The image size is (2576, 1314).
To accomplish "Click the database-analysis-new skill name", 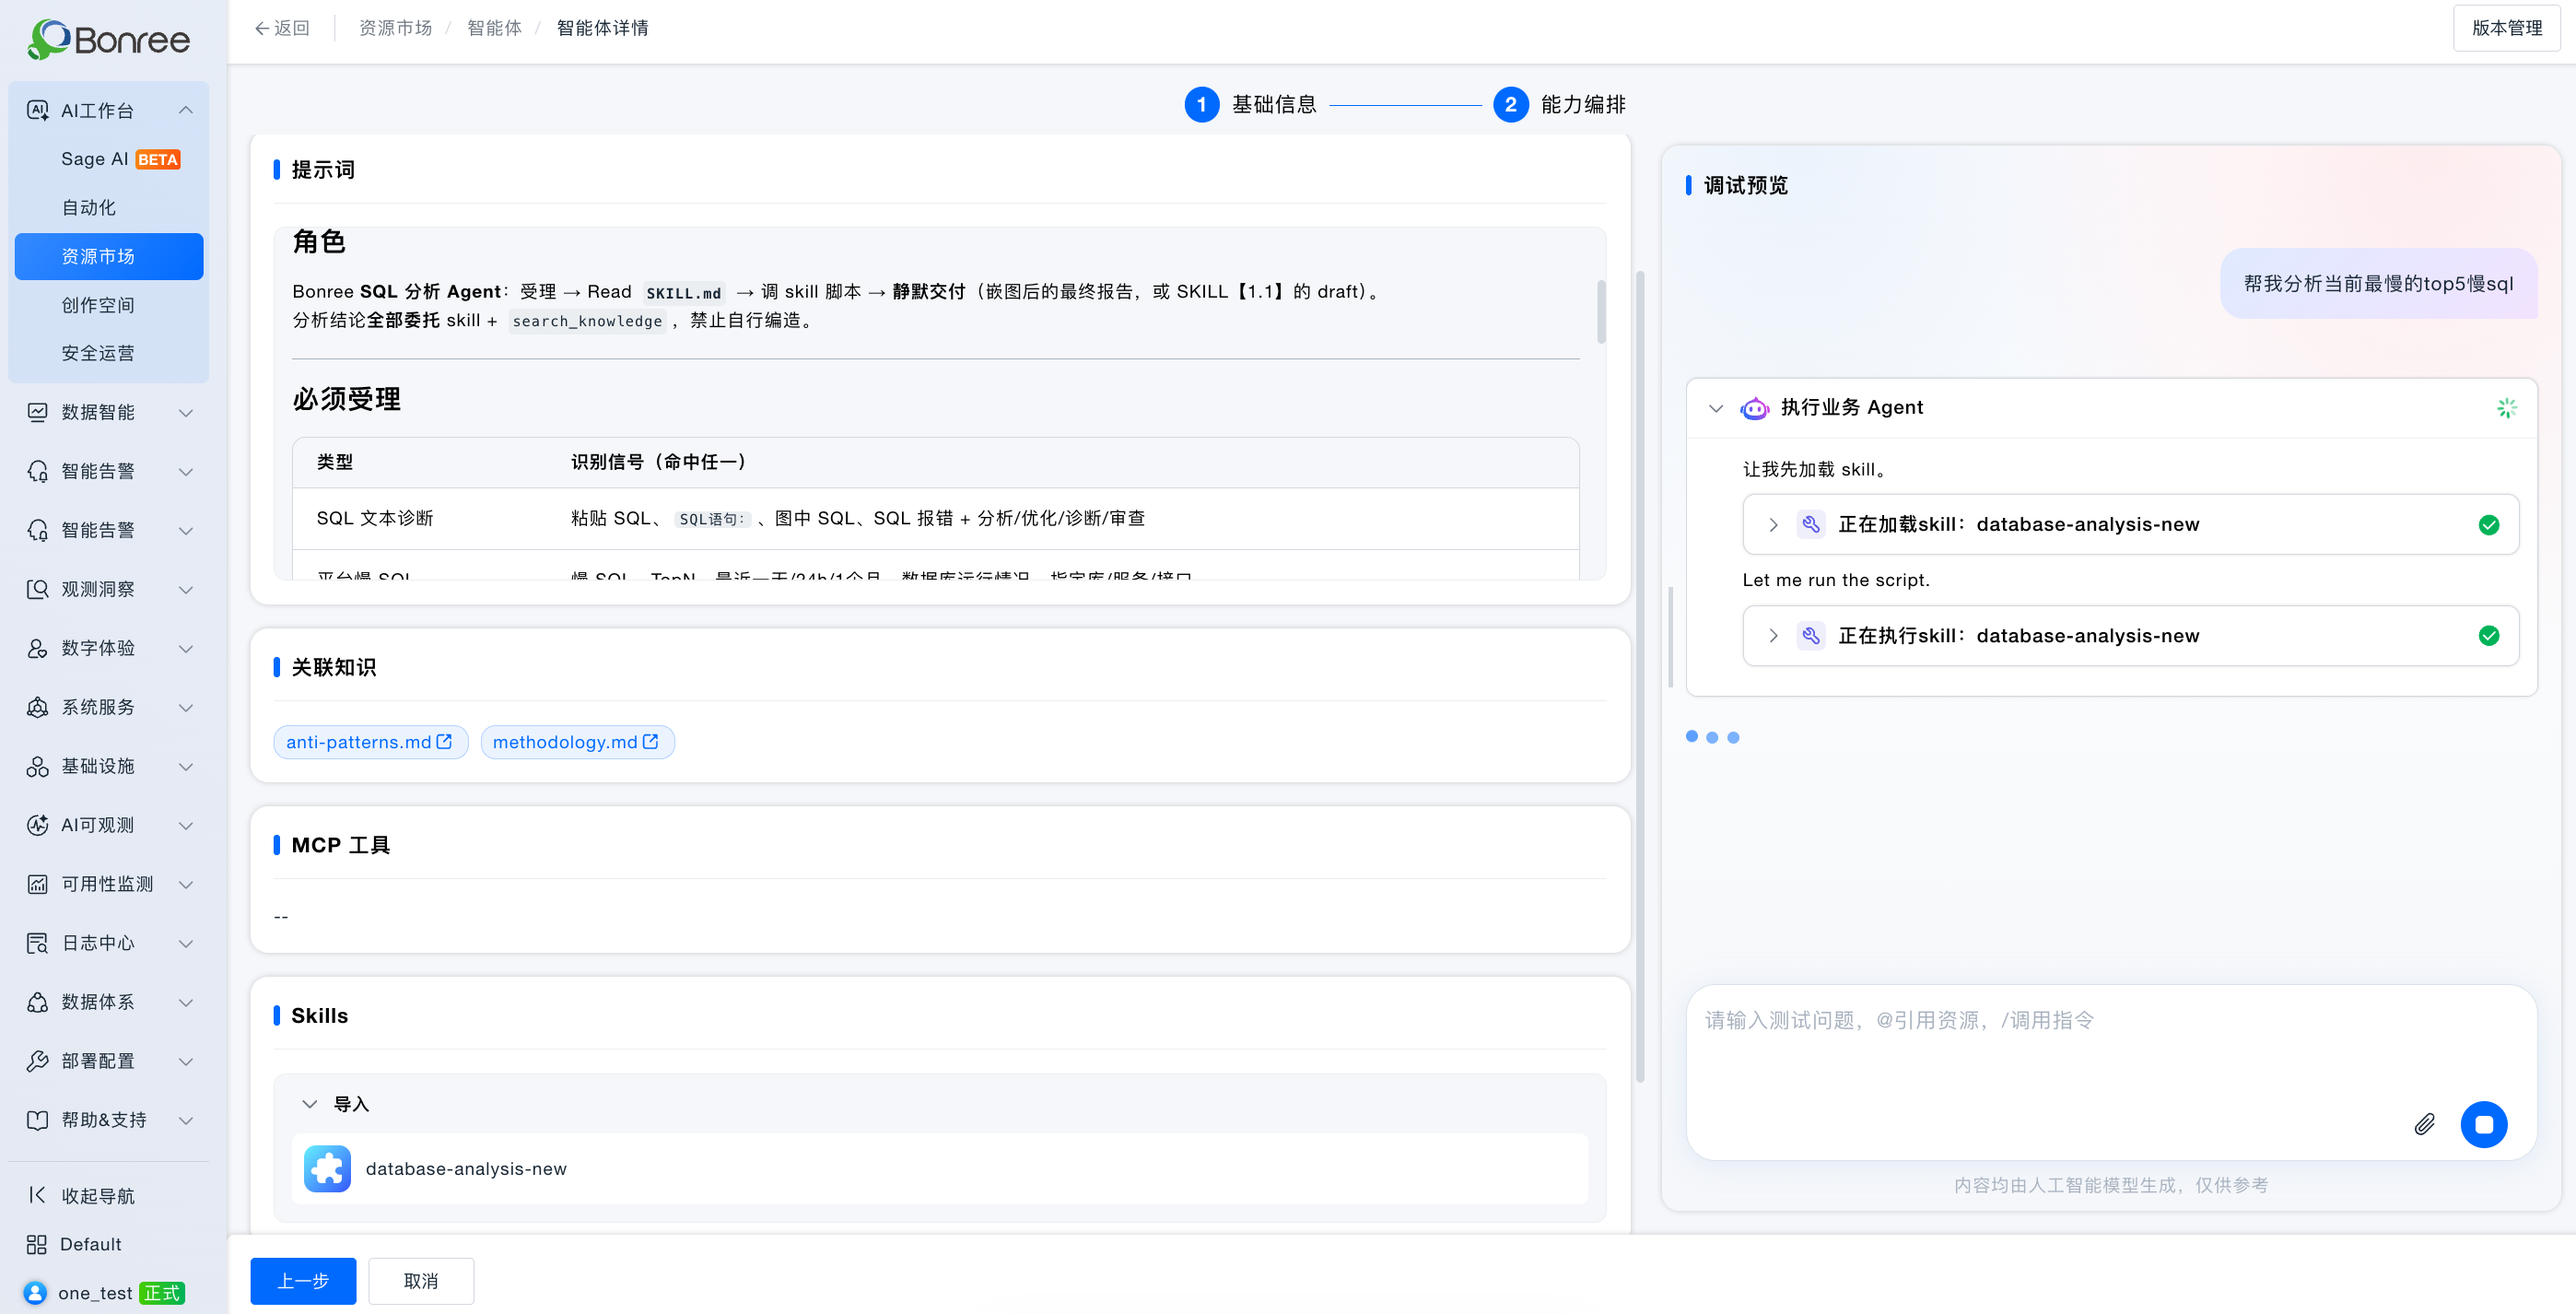I will tap(466, 1169).
